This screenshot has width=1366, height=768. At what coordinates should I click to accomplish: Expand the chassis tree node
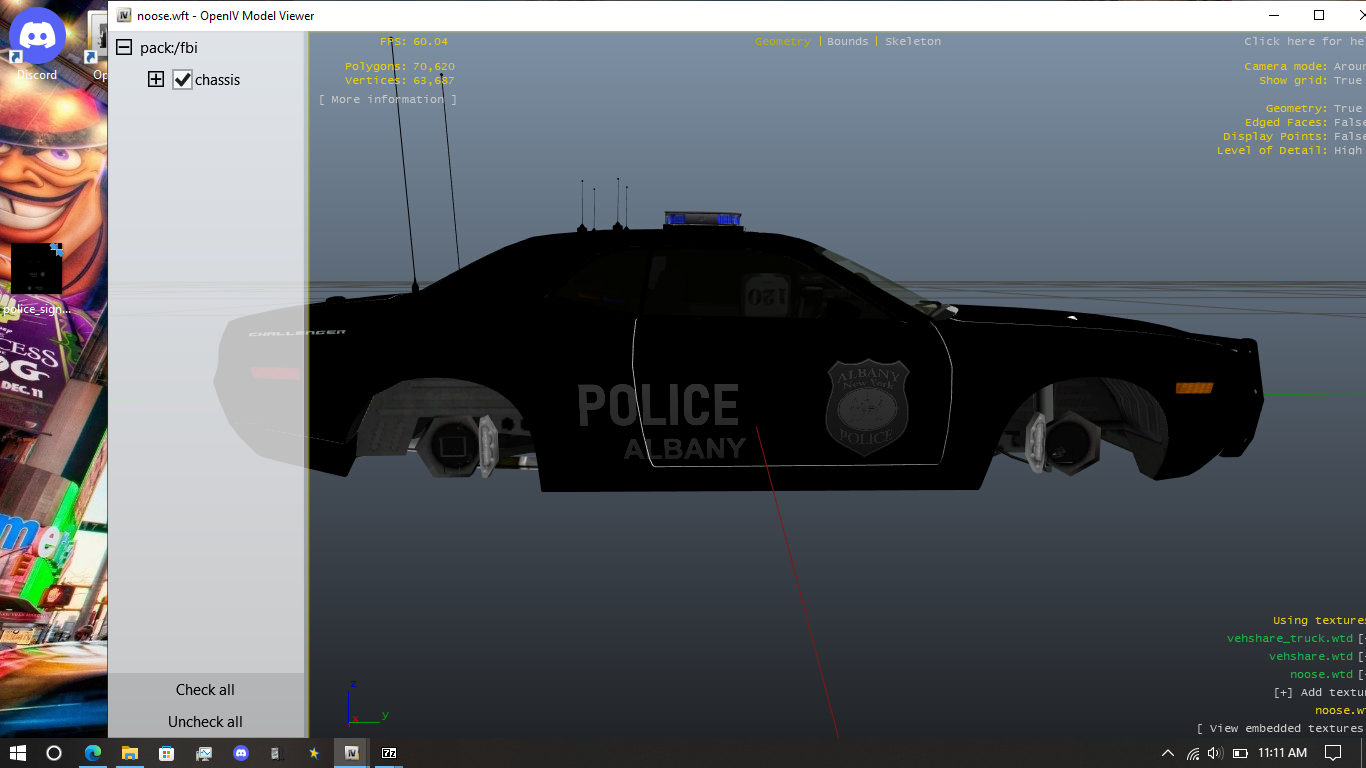point(156,80)
